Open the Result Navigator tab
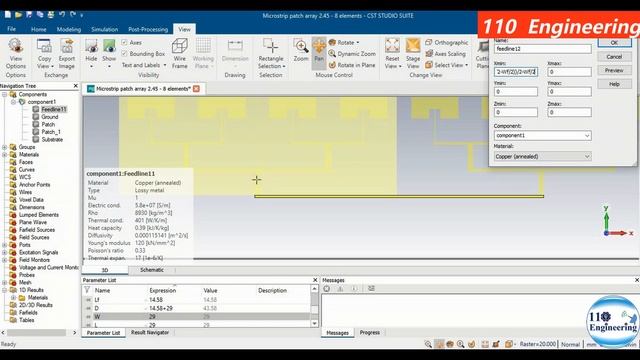The image size is (640, 360). [150, 333]
